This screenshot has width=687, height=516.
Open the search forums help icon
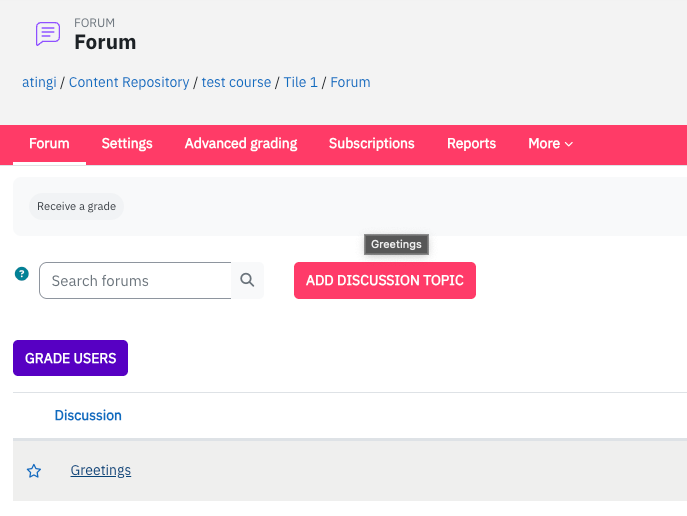pos(21,274)
